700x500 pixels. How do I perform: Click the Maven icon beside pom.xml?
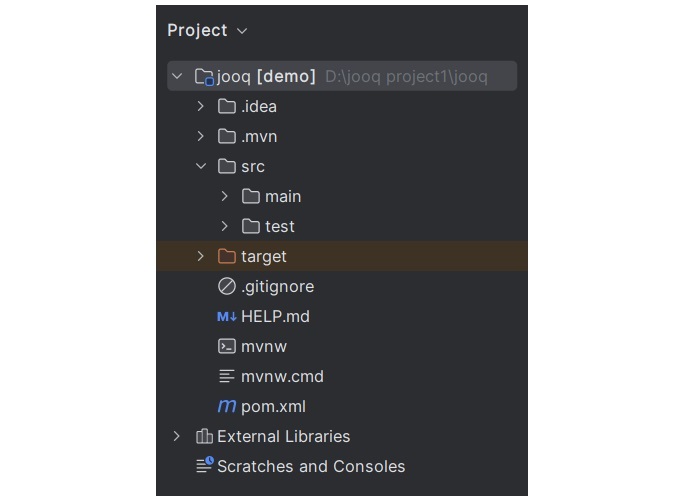(227, 406)
